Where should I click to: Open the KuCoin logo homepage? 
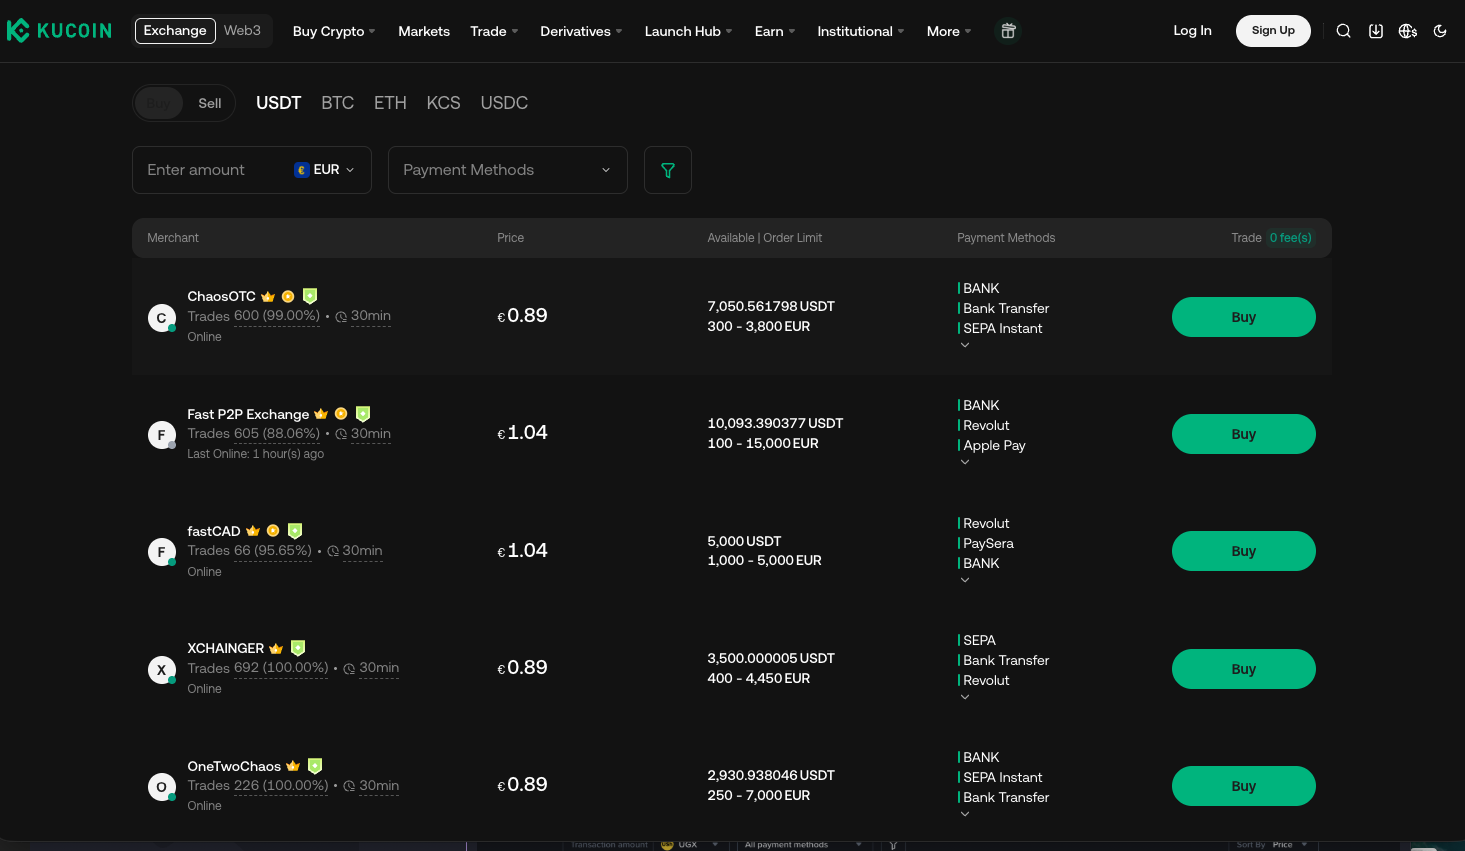59,31
